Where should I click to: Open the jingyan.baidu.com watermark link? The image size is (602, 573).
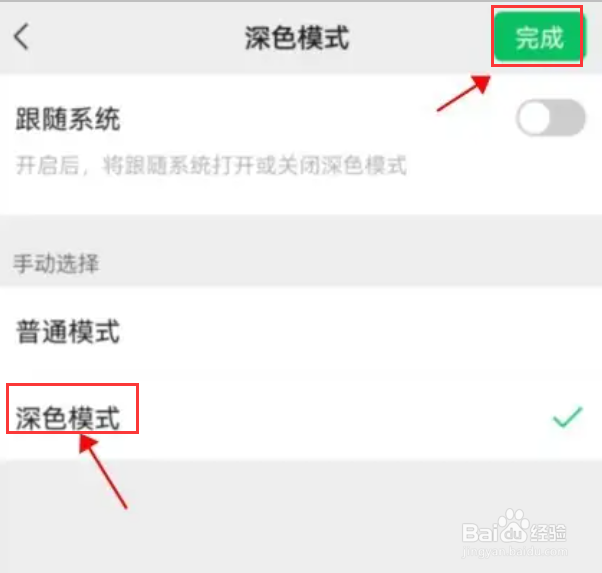coord(514,551)
